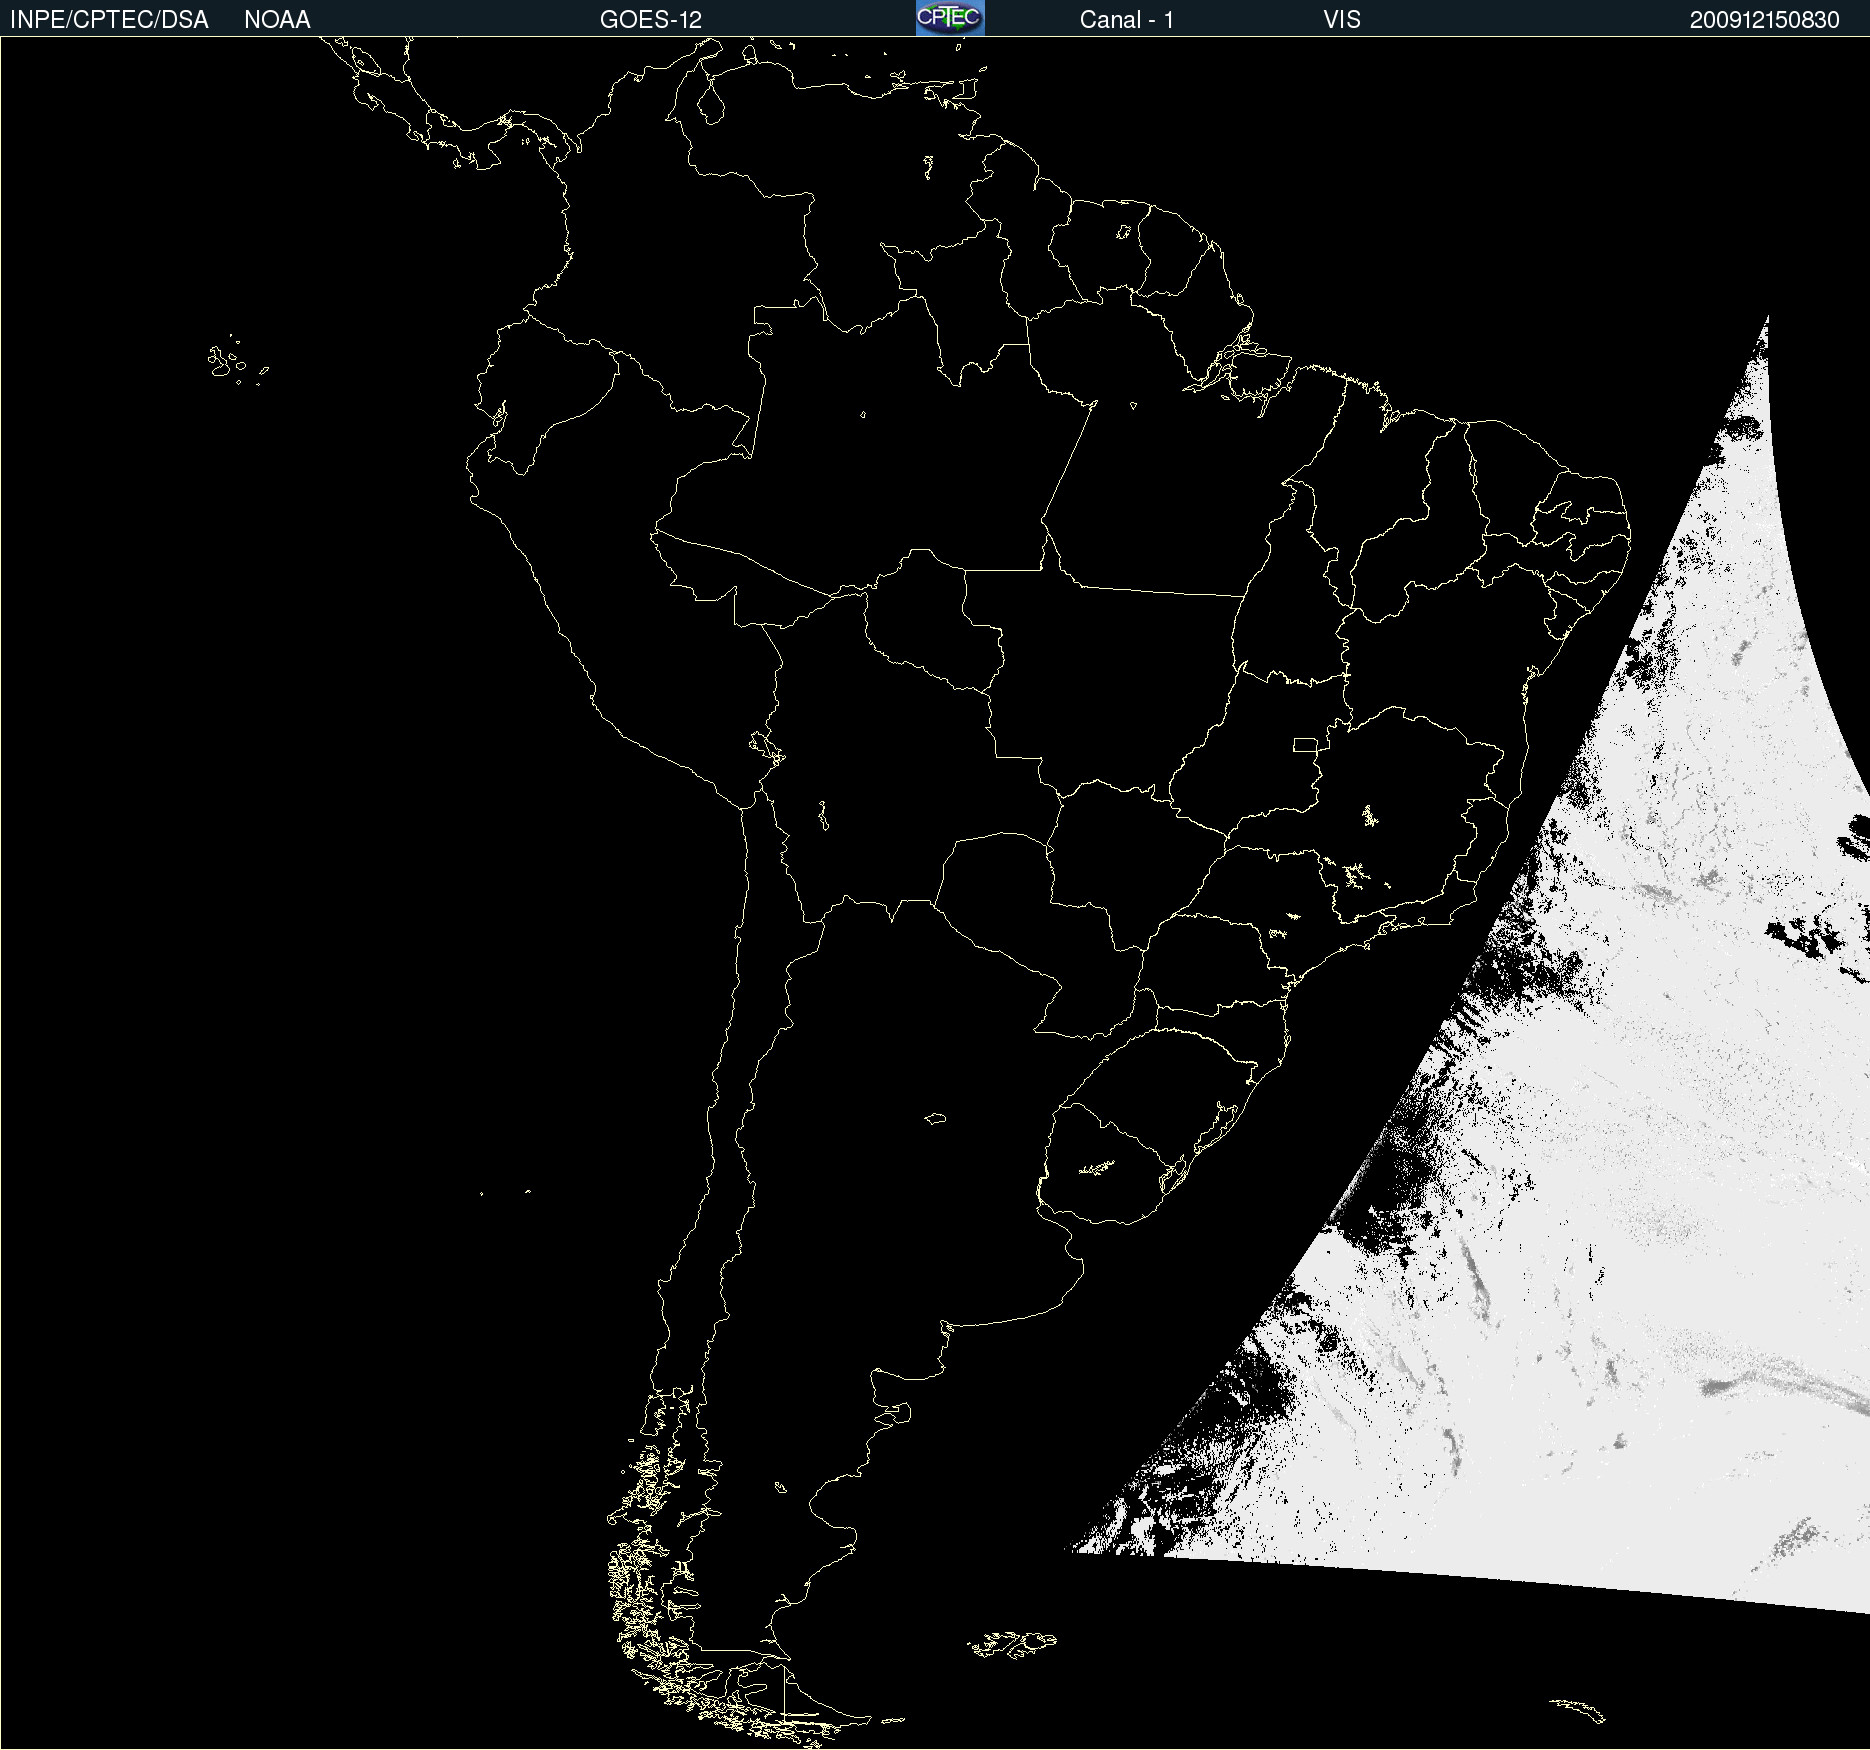Click the 200912150830 timestamp

point(1765,20)
